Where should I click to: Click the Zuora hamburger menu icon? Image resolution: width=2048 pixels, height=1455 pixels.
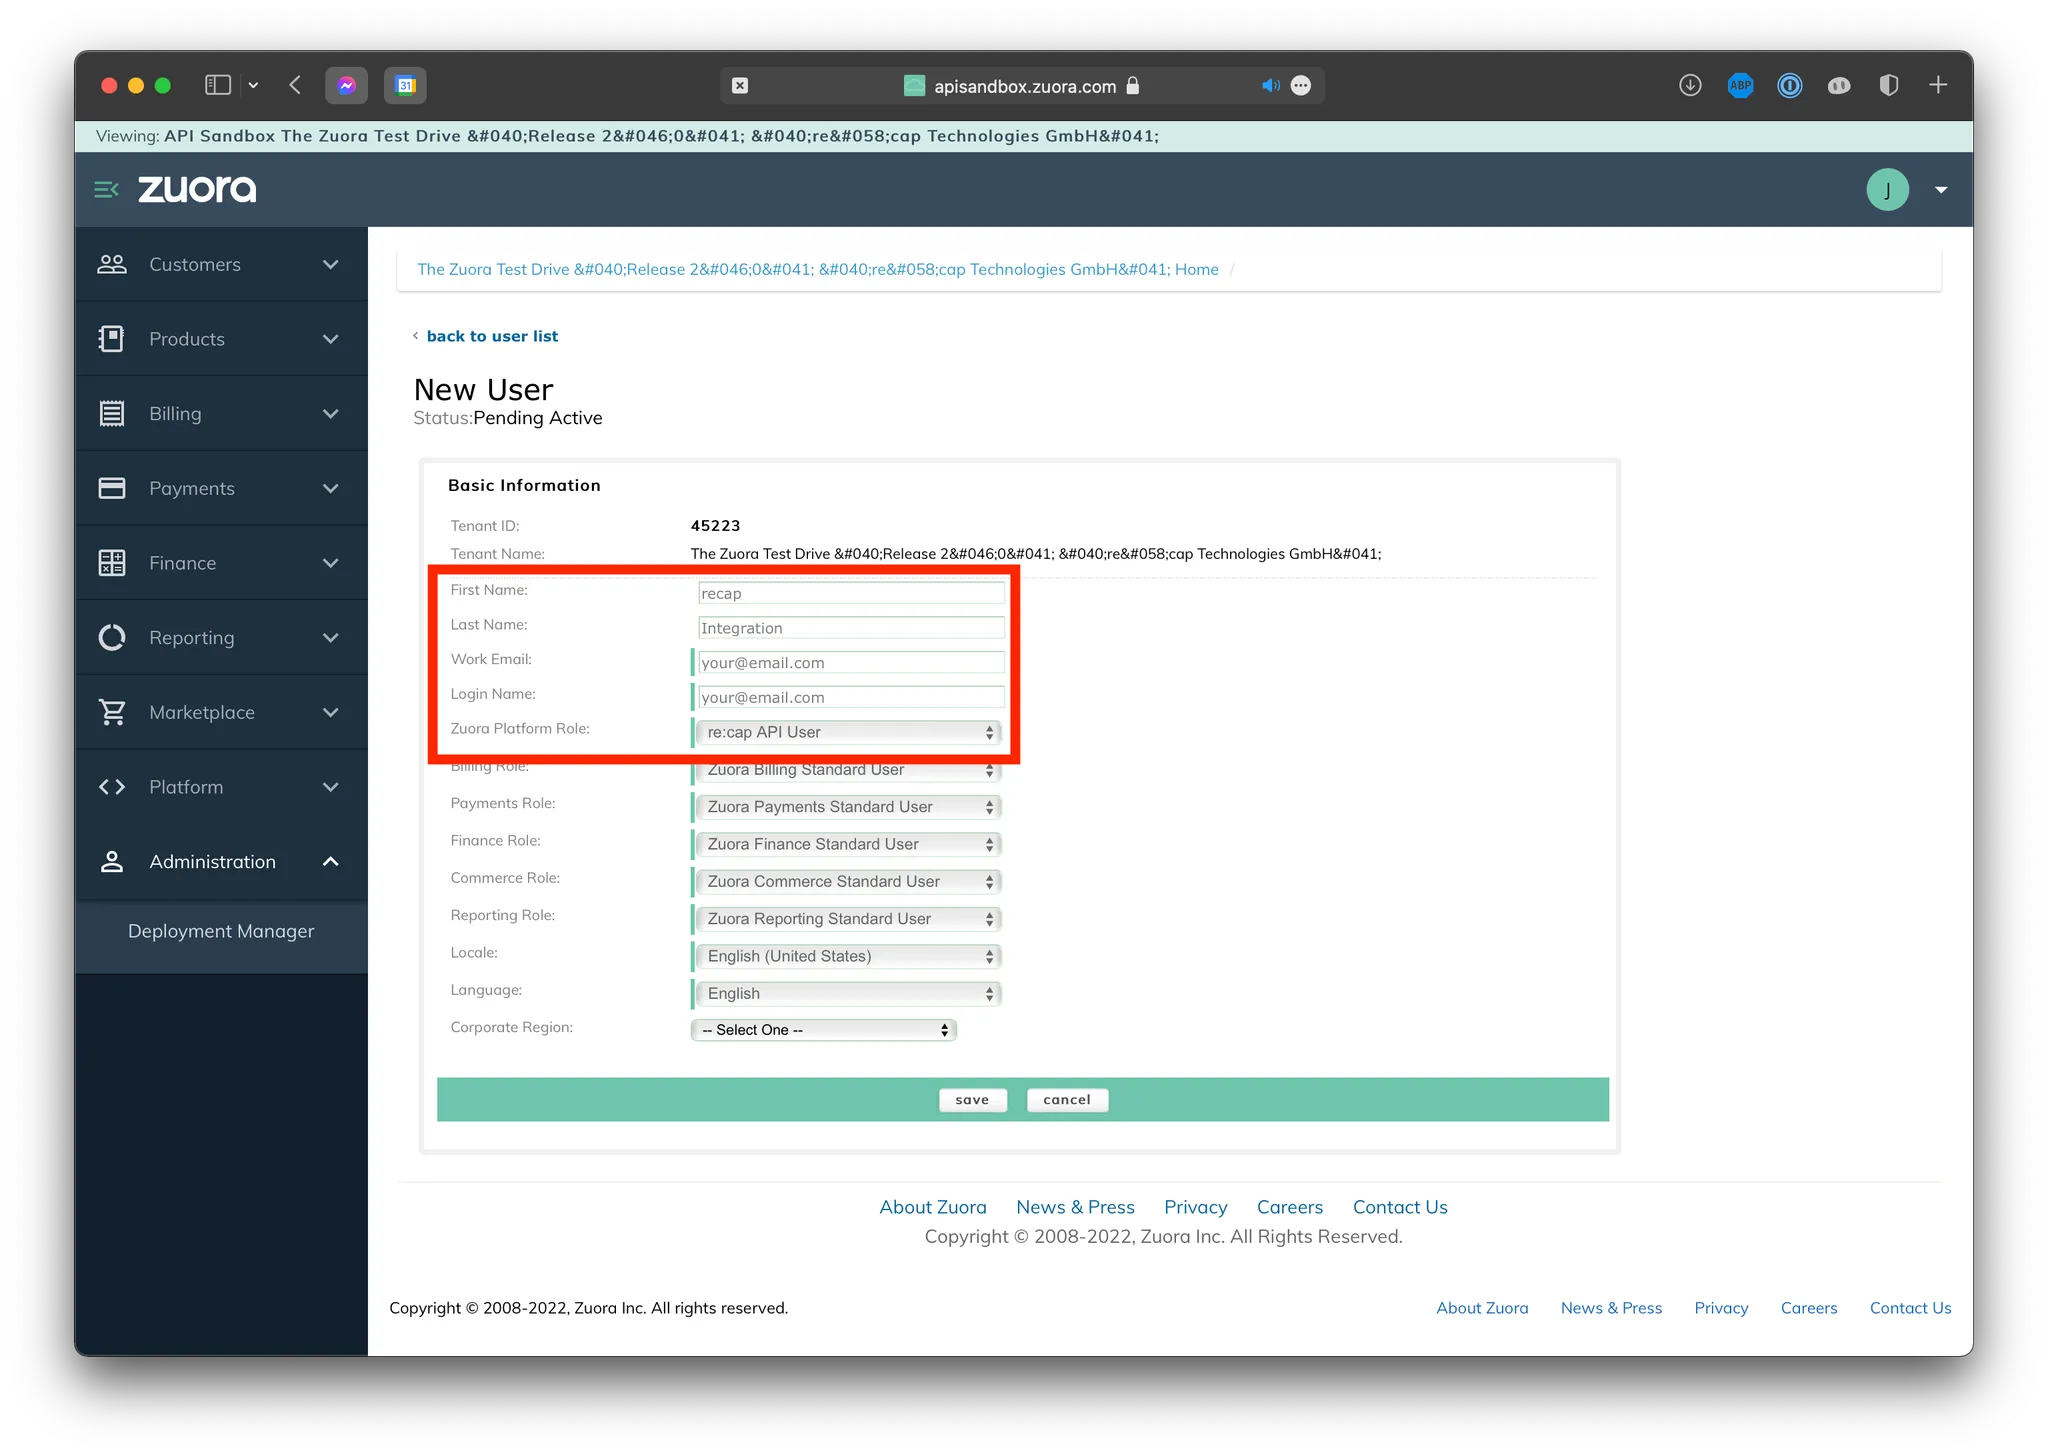pos(105,189)
